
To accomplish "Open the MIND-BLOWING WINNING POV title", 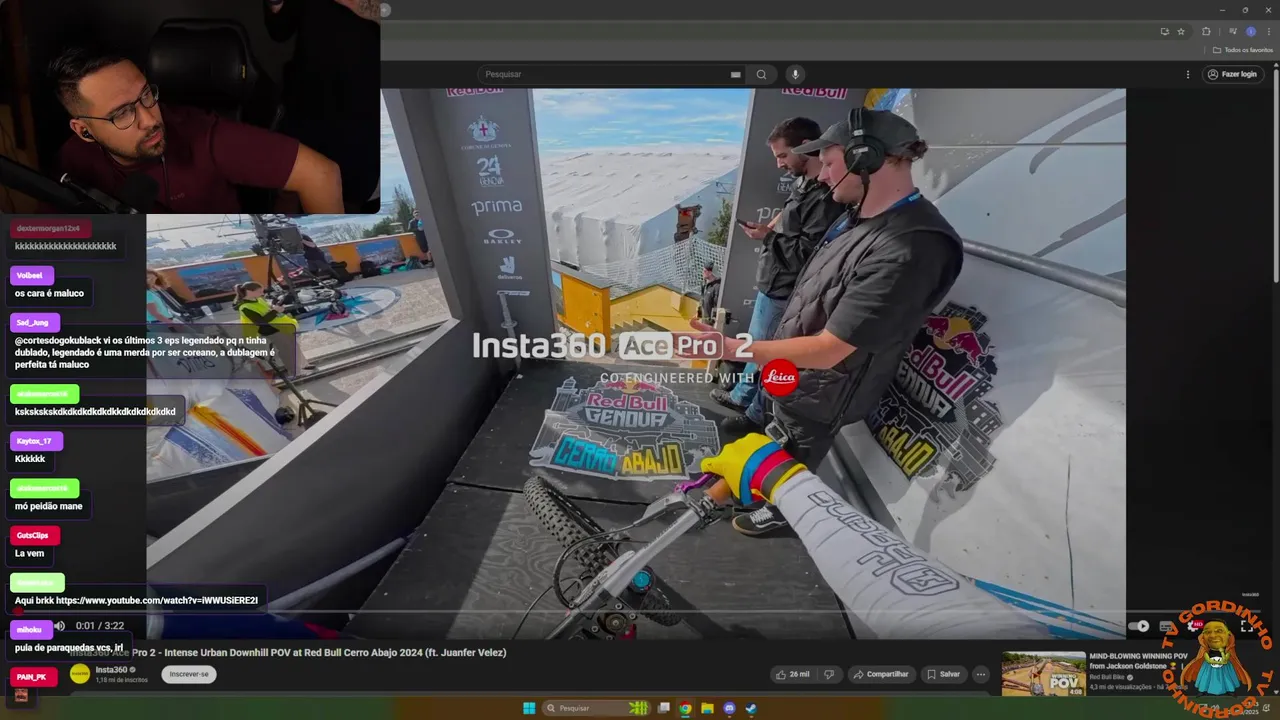I will pos(1138,661).
